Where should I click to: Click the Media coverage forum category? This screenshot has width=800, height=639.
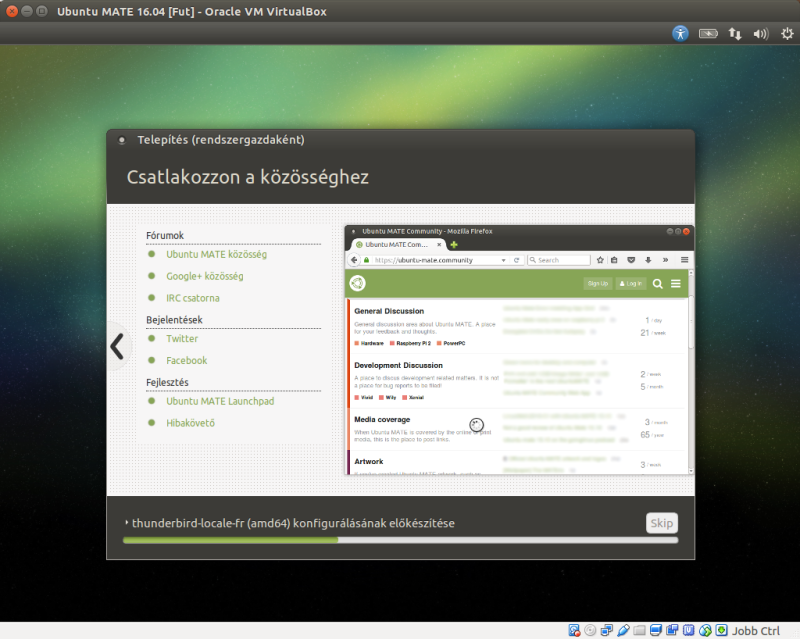[382, 420]
